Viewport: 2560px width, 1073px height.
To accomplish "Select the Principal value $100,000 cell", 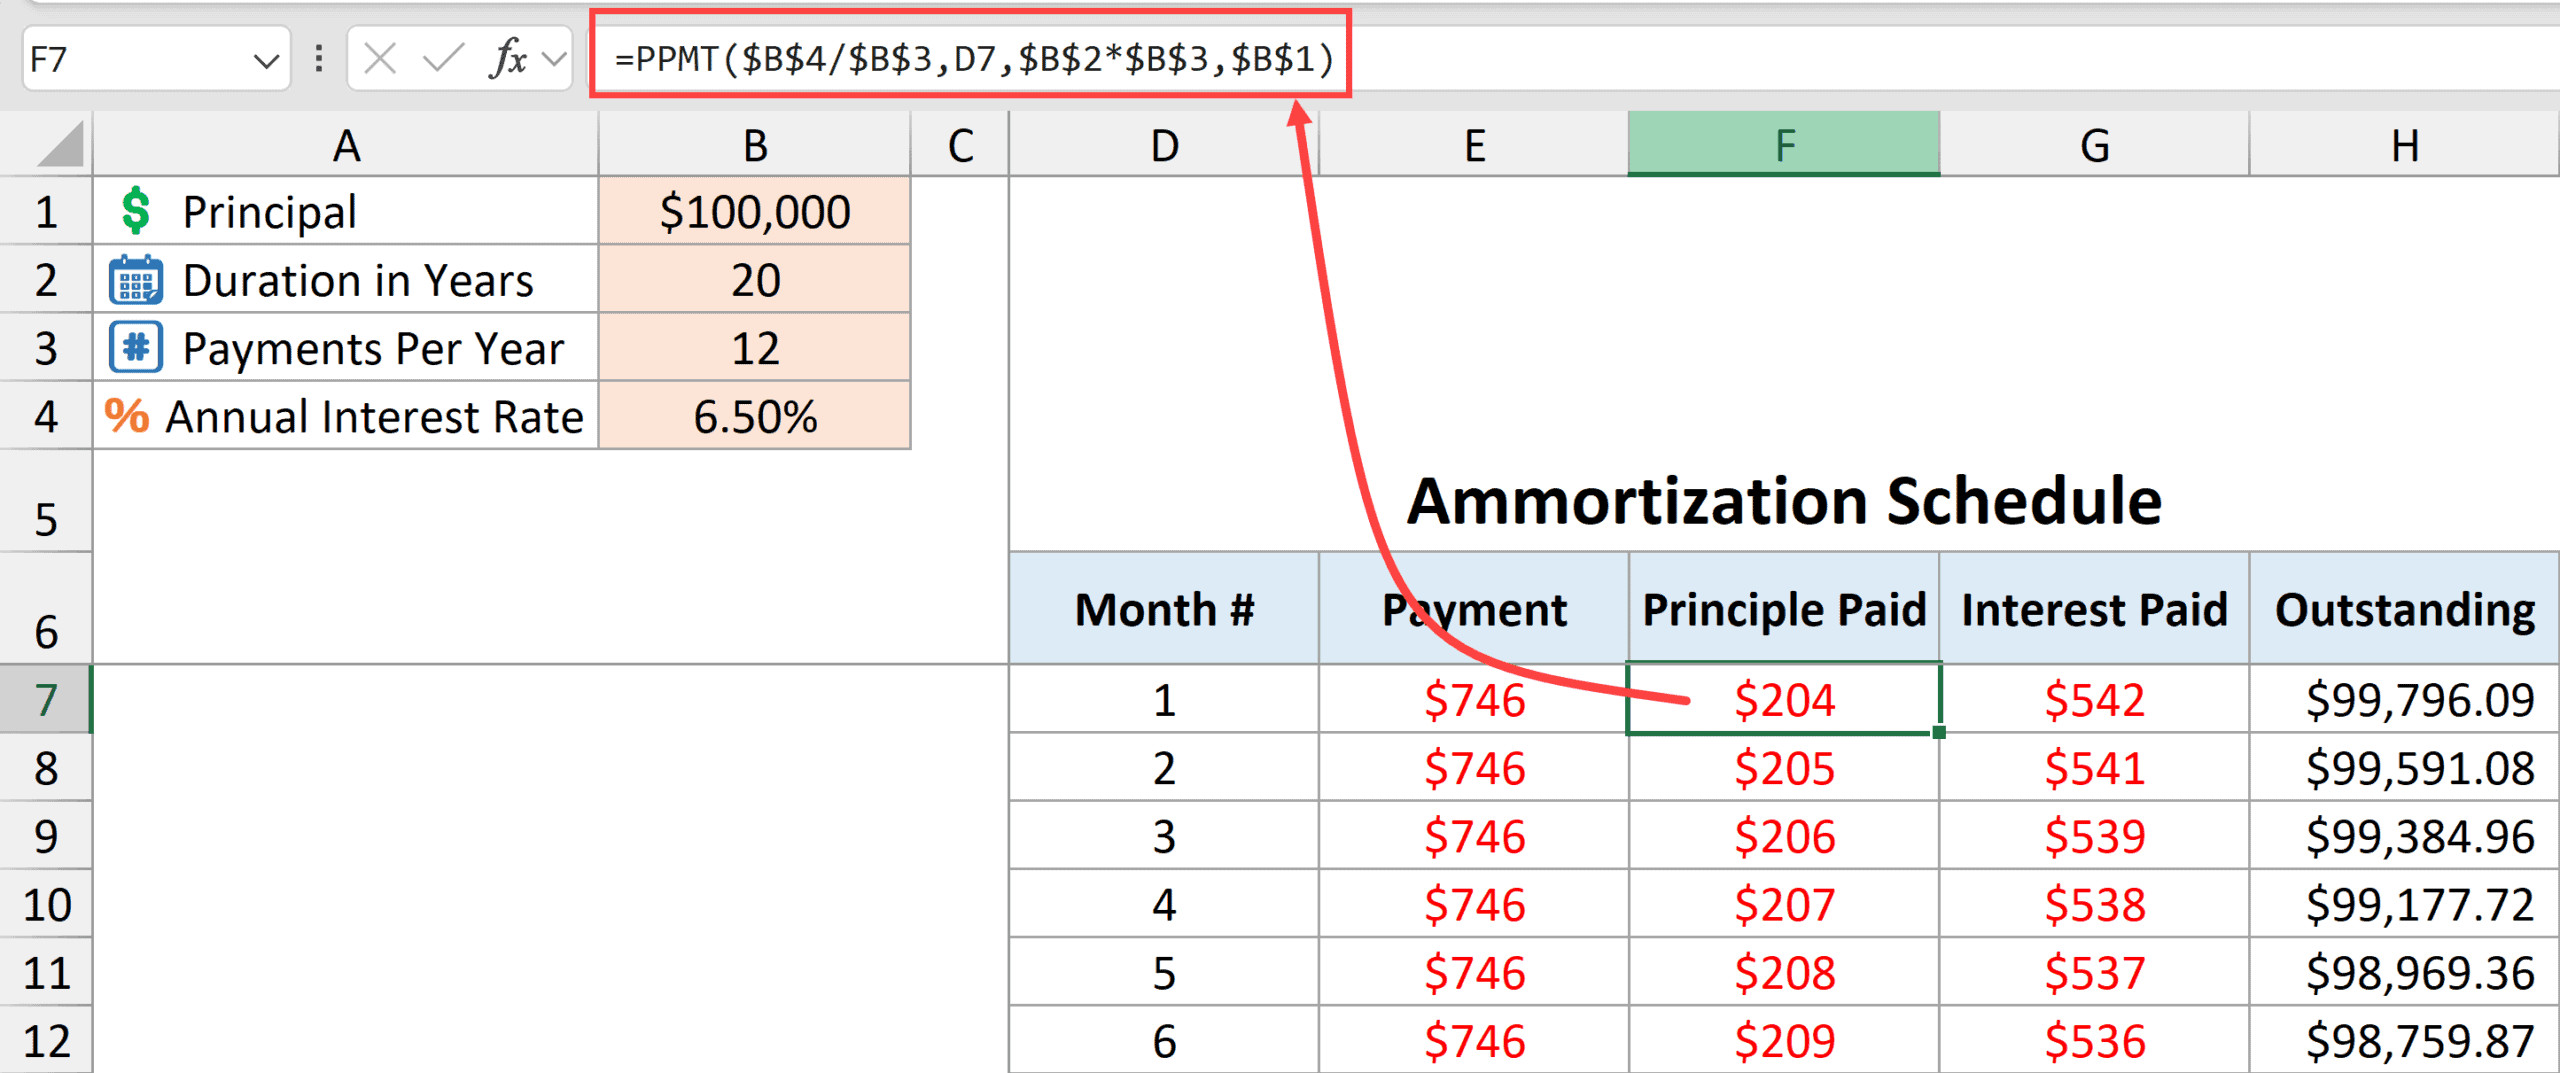I will [x=754, y=211].
